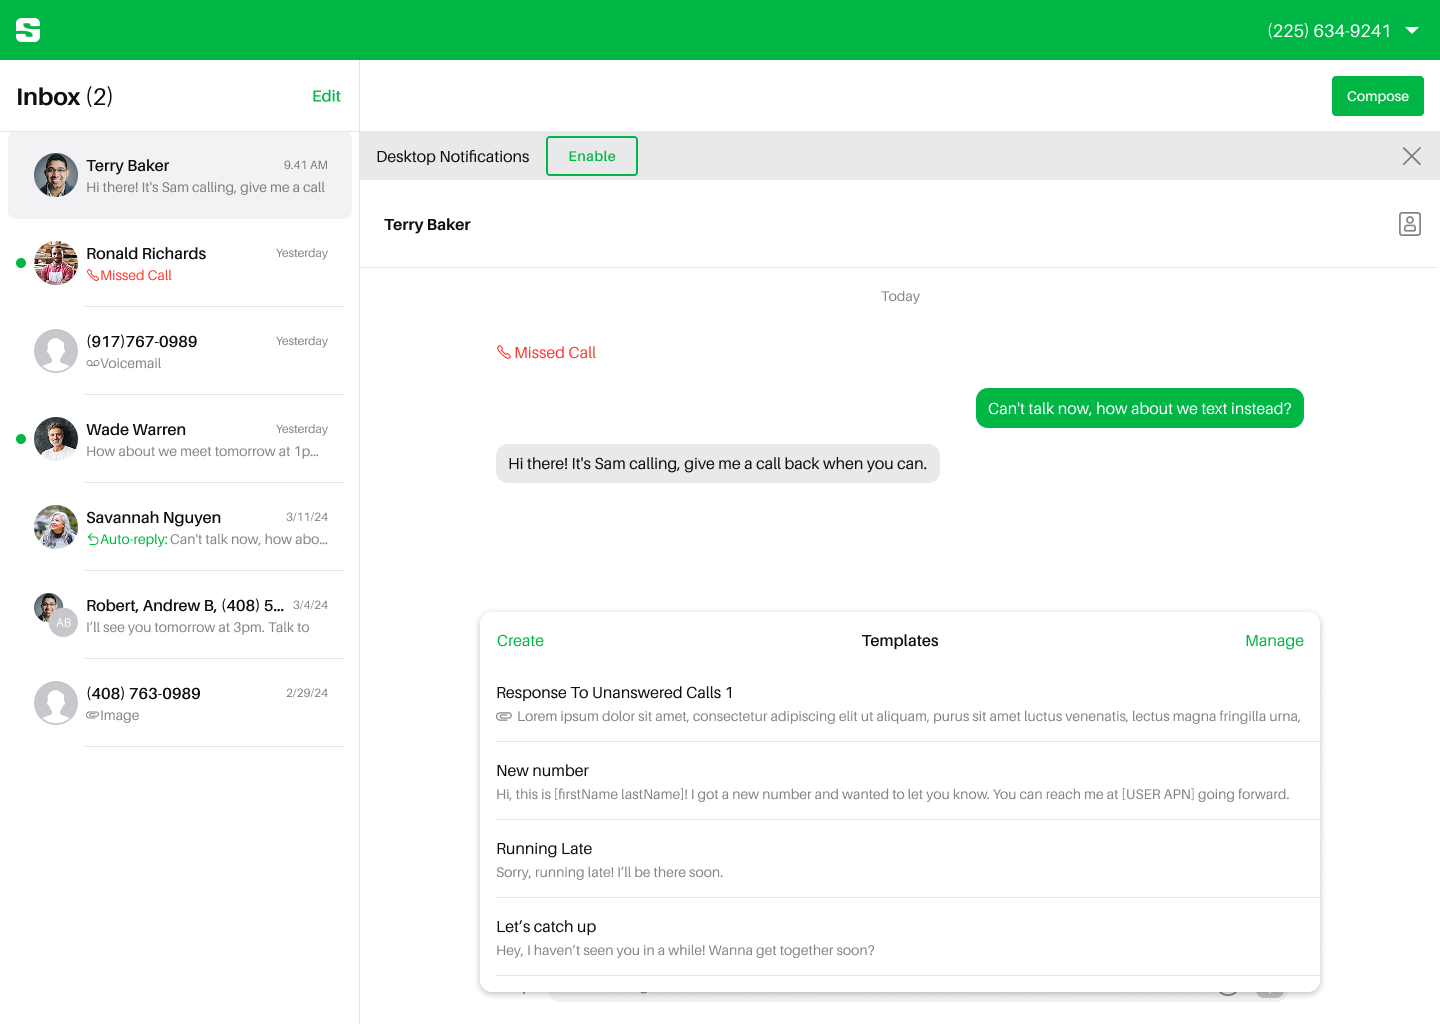
Task: Click the Missed Call entry in chat
Action: pyautogui.click(x=546, y=352)
